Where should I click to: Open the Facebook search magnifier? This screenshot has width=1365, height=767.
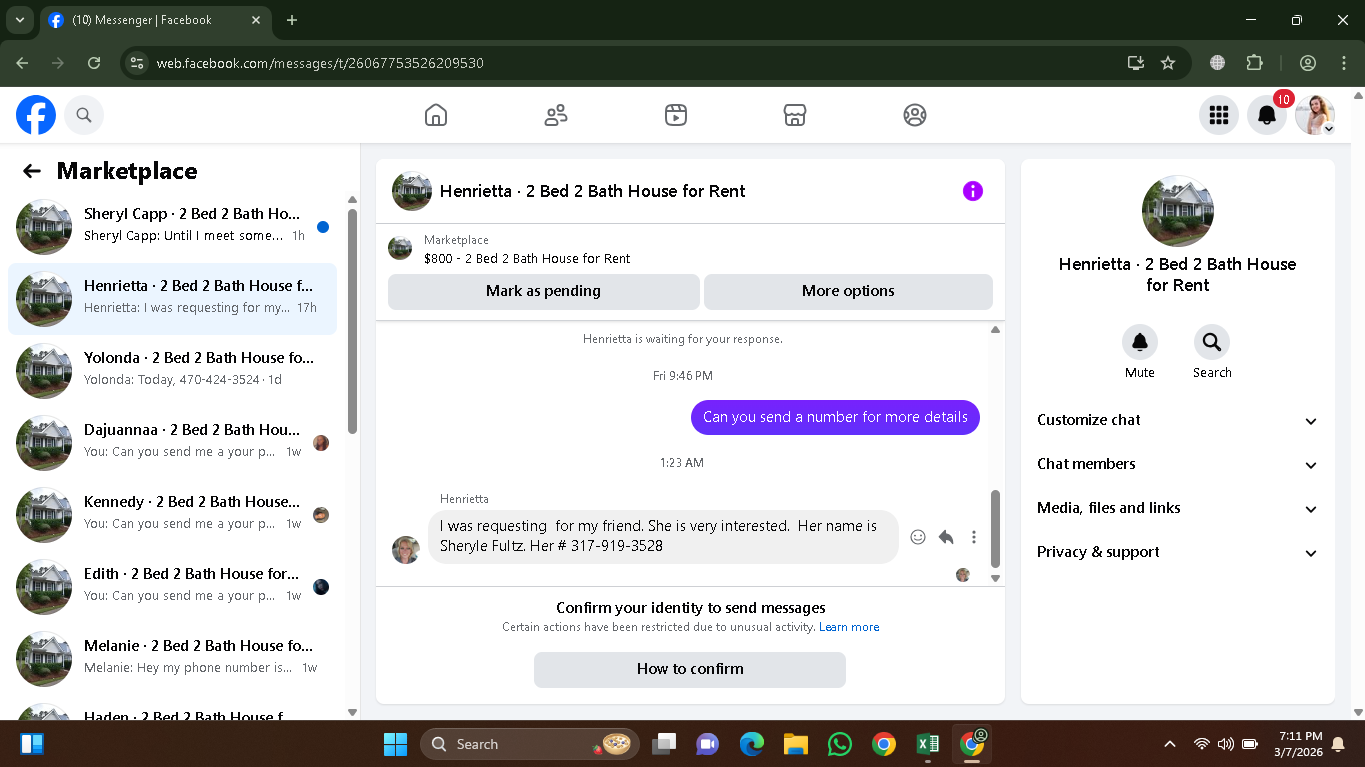[84, 115]
